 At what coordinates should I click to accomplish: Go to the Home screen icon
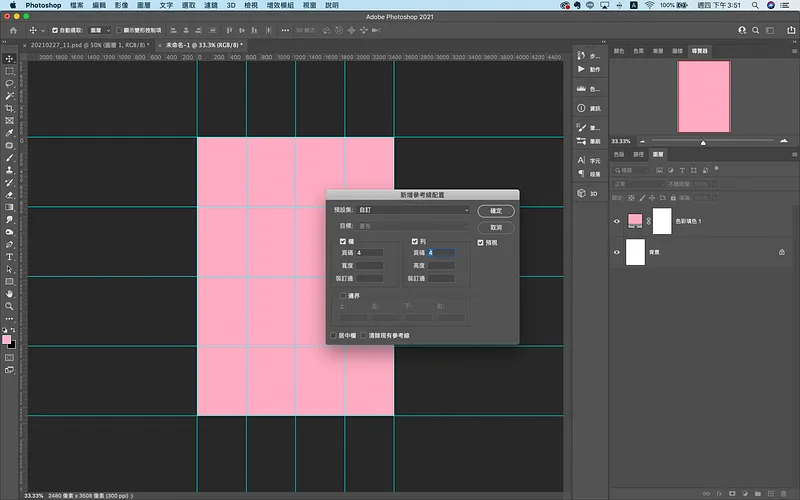pos(13,31)
